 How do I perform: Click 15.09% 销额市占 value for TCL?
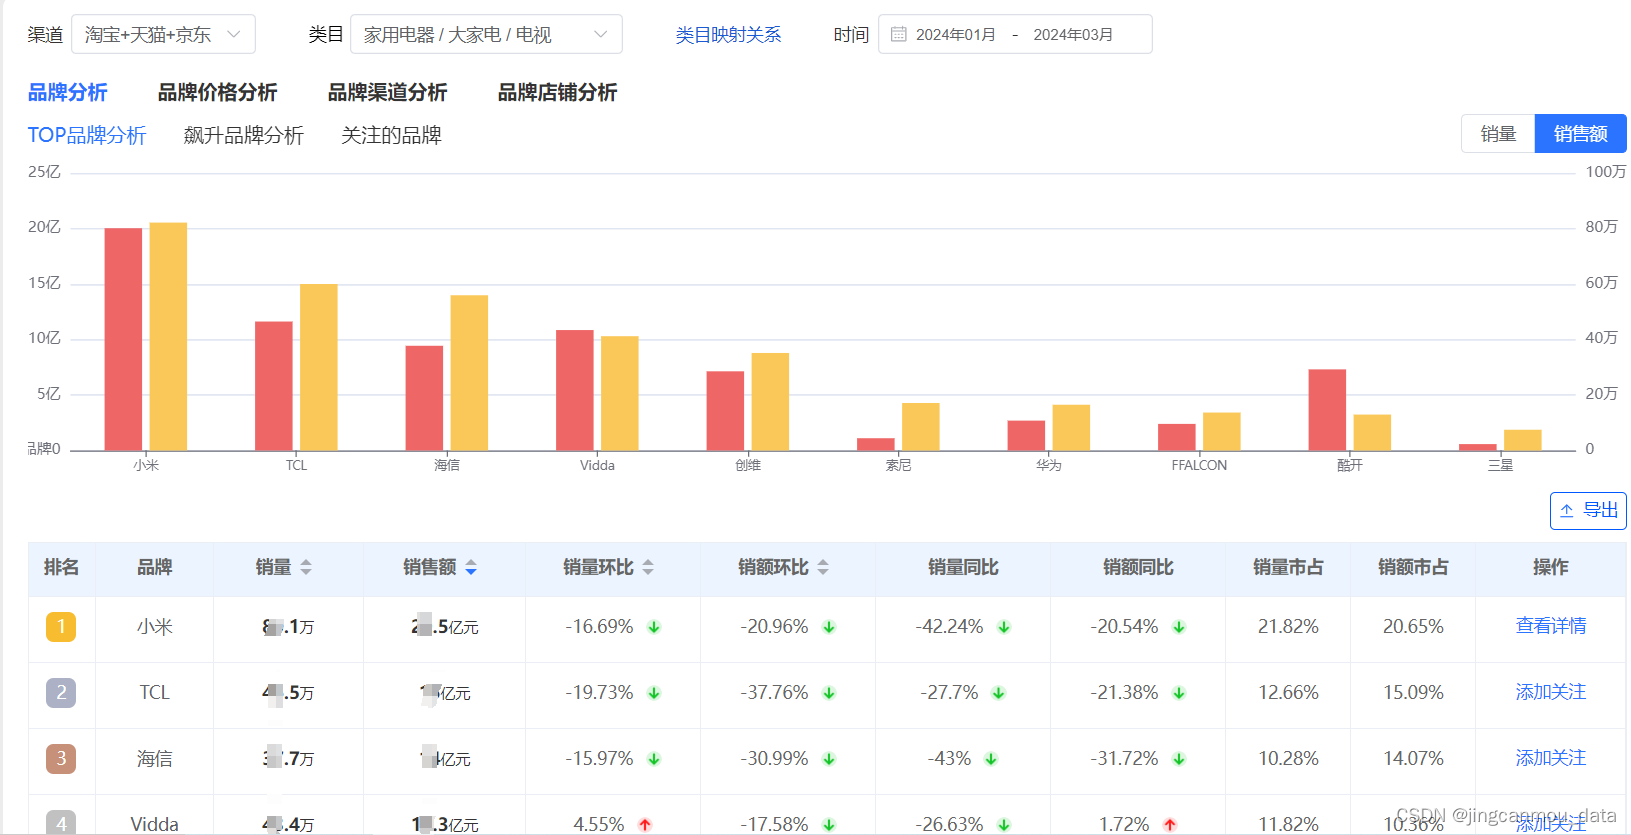click(x=1413, y=693)
